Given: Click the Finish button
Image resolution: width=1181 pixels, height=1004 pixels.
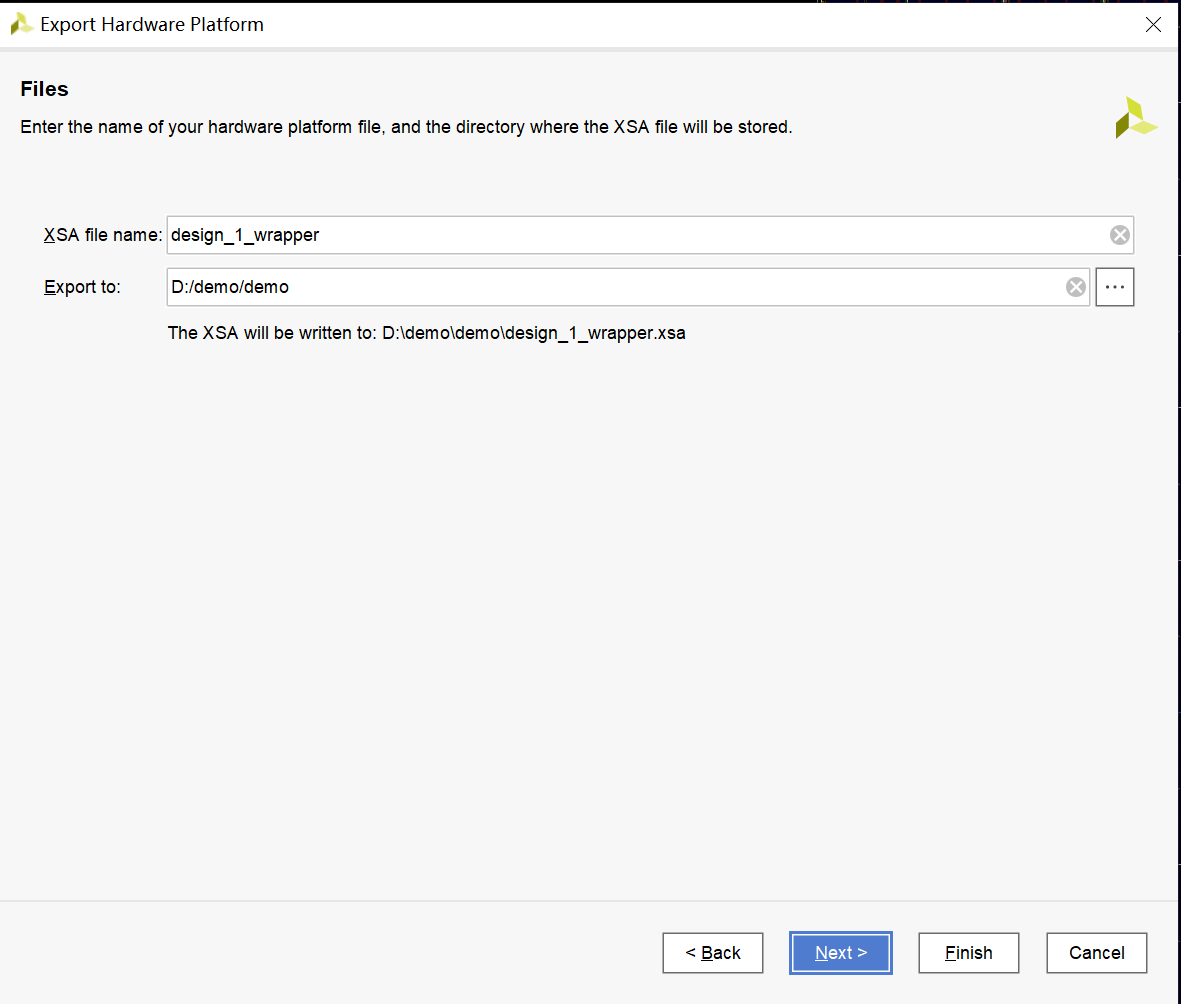Looking at the screenshot, I should click(x=969, y=953).
